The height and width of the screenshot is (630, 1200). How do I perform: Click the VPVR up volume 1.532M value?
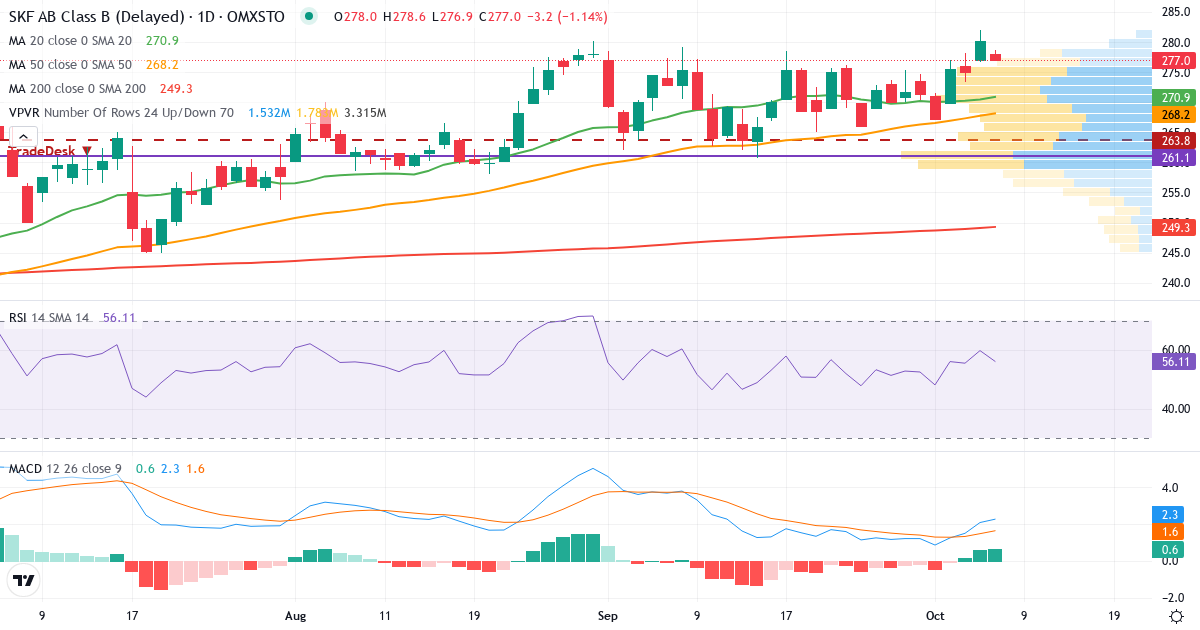(269, 113)
